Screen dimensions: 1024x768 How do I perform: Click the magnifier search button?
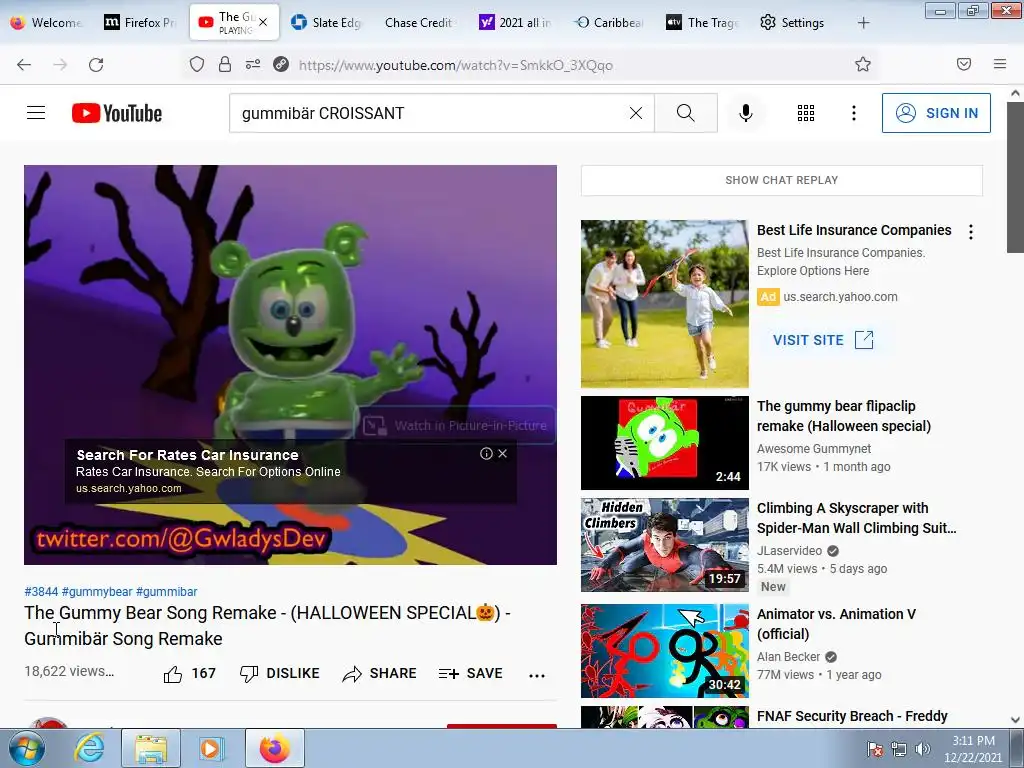686,113
